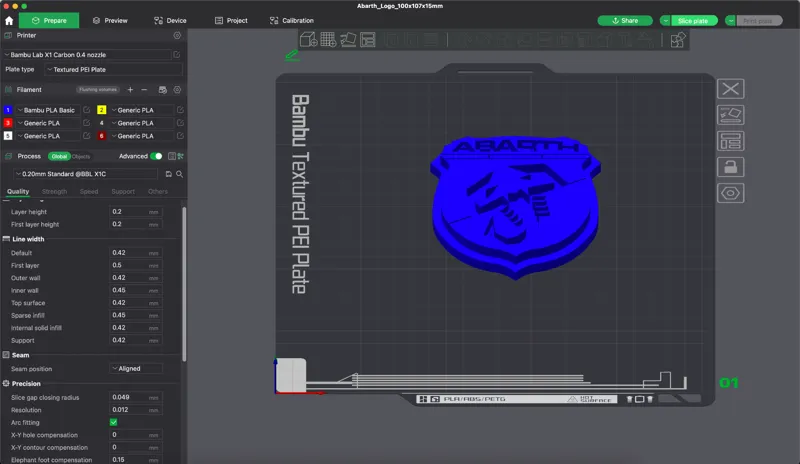Click the yellow filament 2 color swatch
800x464 pixels.
102,110
